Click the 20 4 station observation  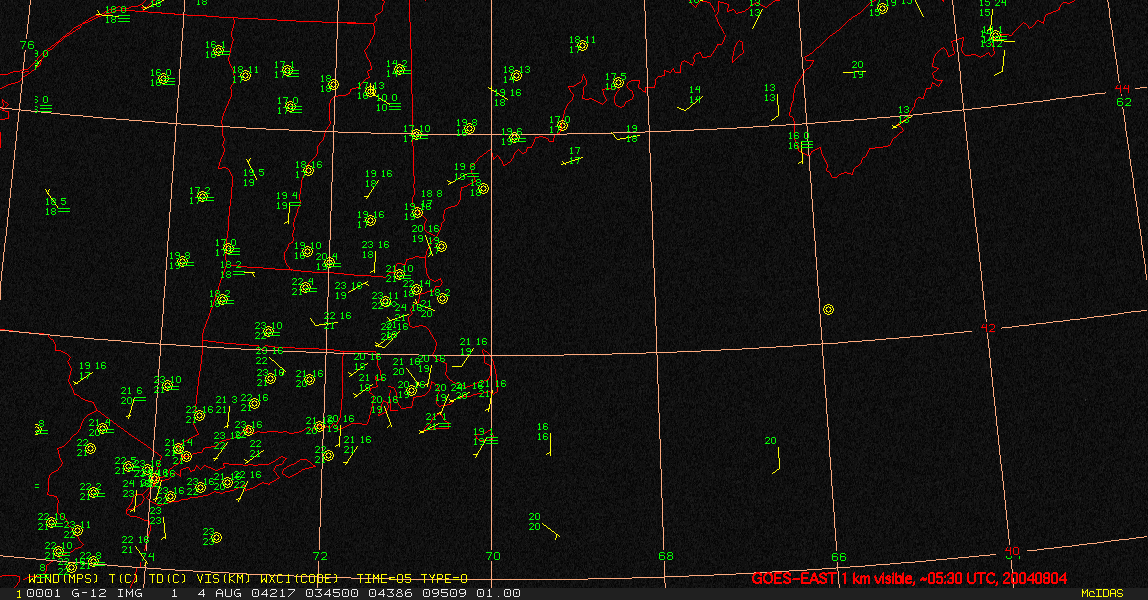coord(327,262)
